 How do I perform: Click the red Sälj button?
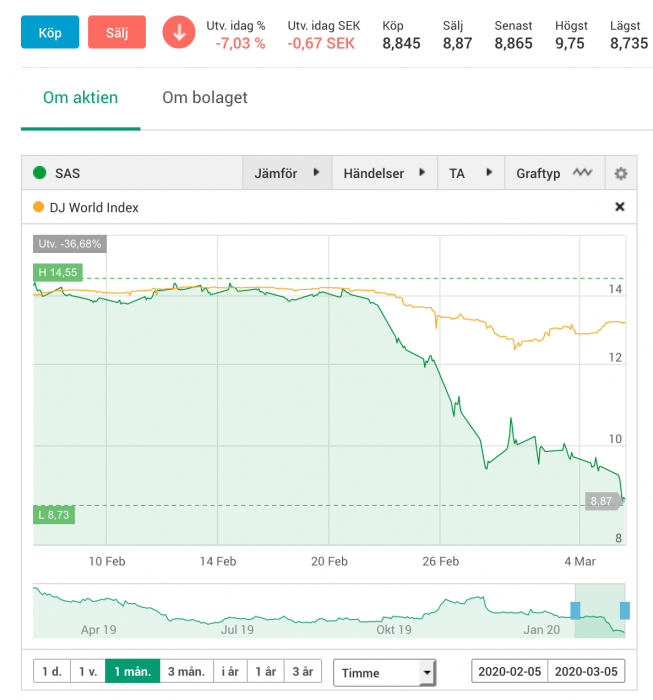[117, 32]
